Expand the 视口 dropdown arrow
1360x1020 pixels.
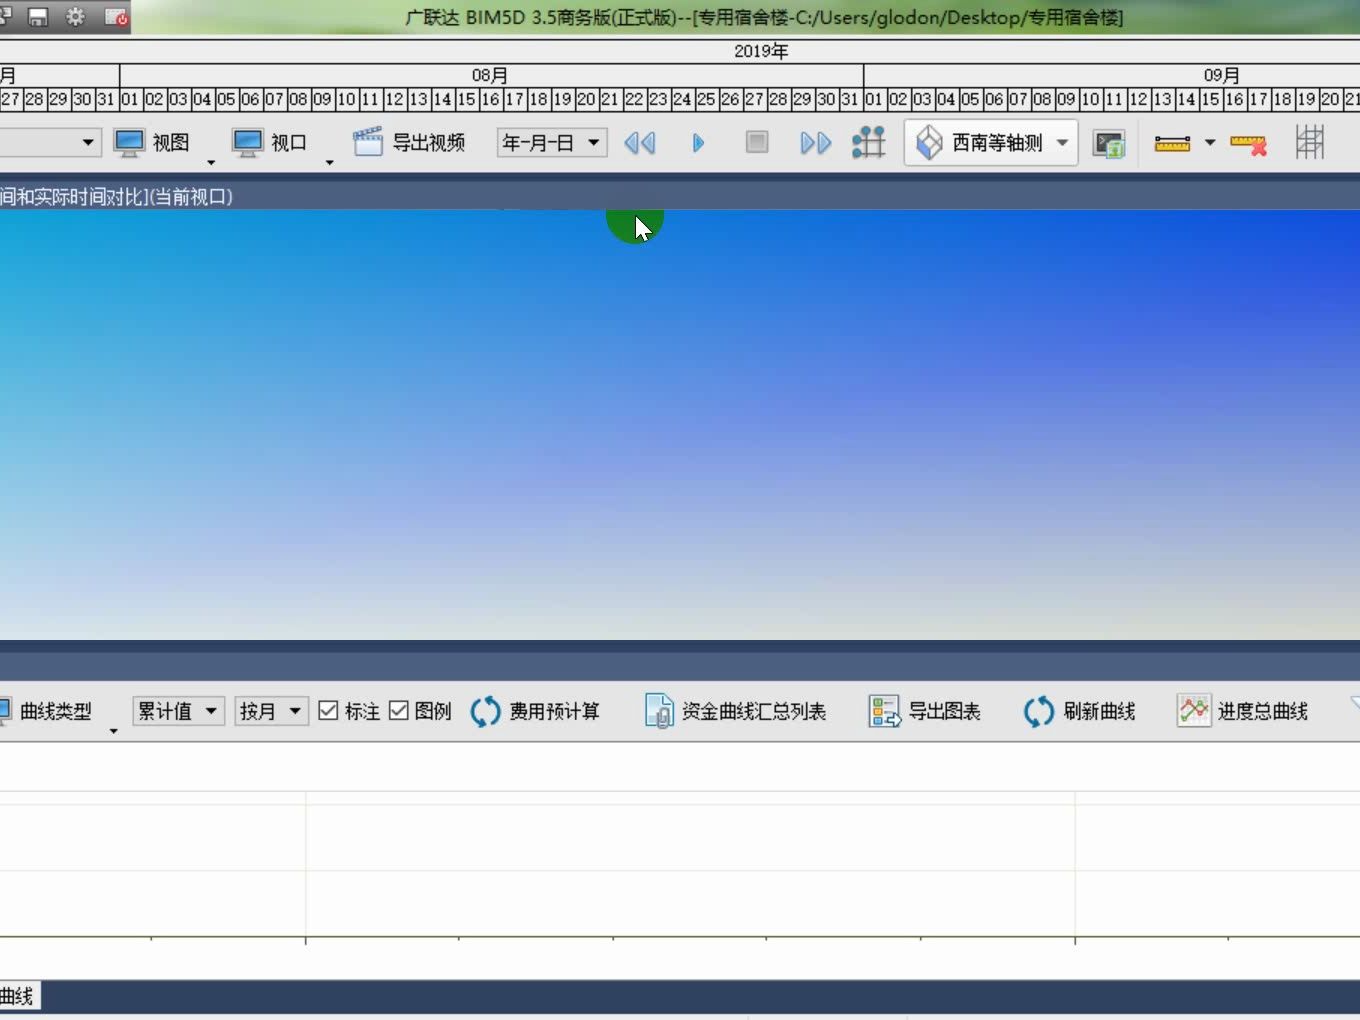click(x=329, y=162)
